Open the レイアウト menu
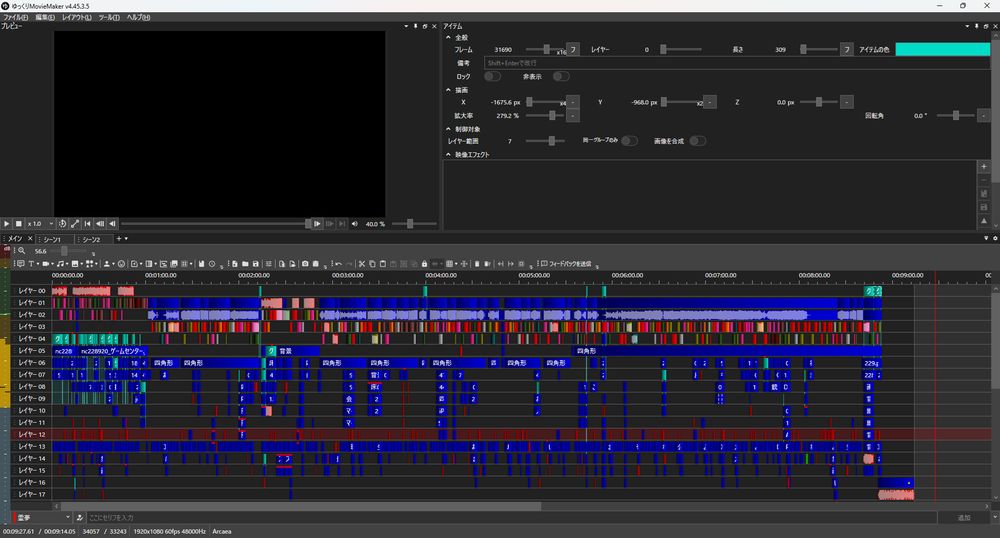 [77, 17]
